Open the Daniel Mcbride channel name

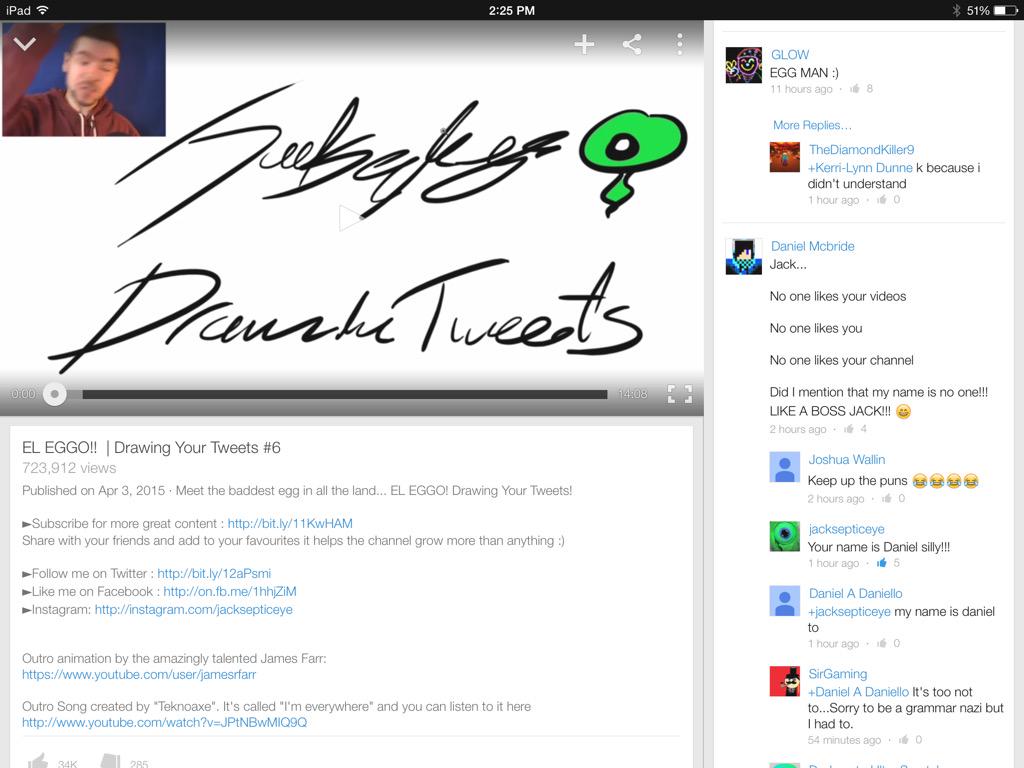(x=812, y=246)
